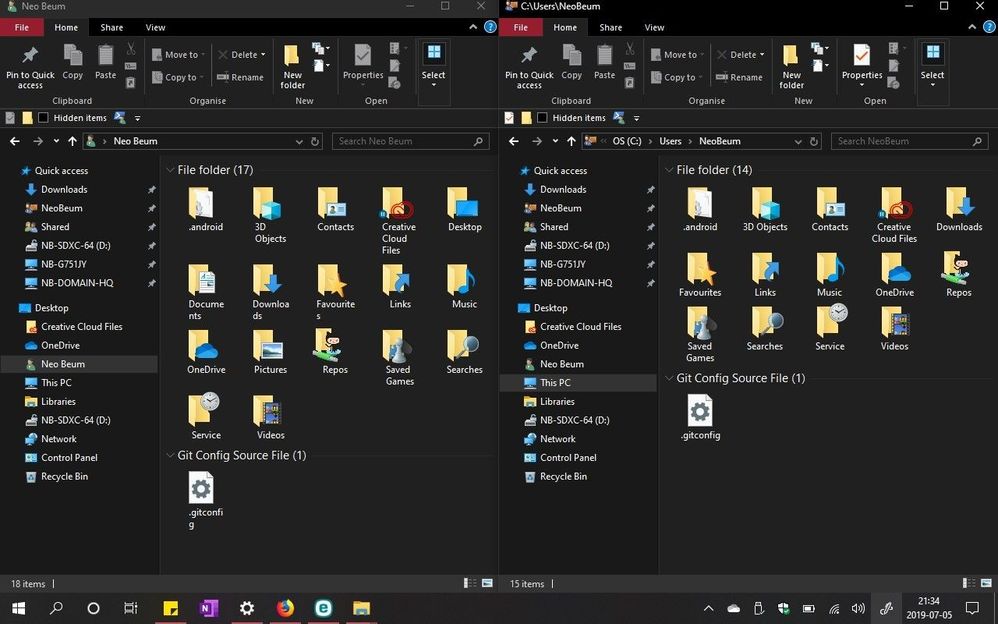Collapse the Git Config Source File group in right window
Screen dimensions: 998x624
[x=669, y=379]
